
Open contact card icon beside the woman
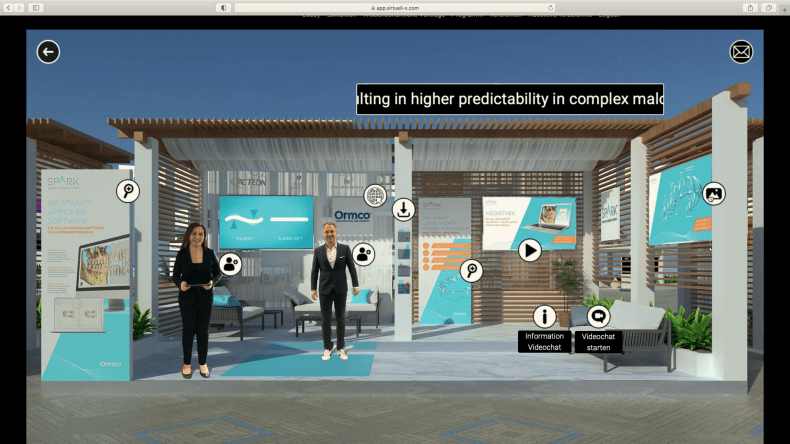pyautogui.click(x=230, y=264)
